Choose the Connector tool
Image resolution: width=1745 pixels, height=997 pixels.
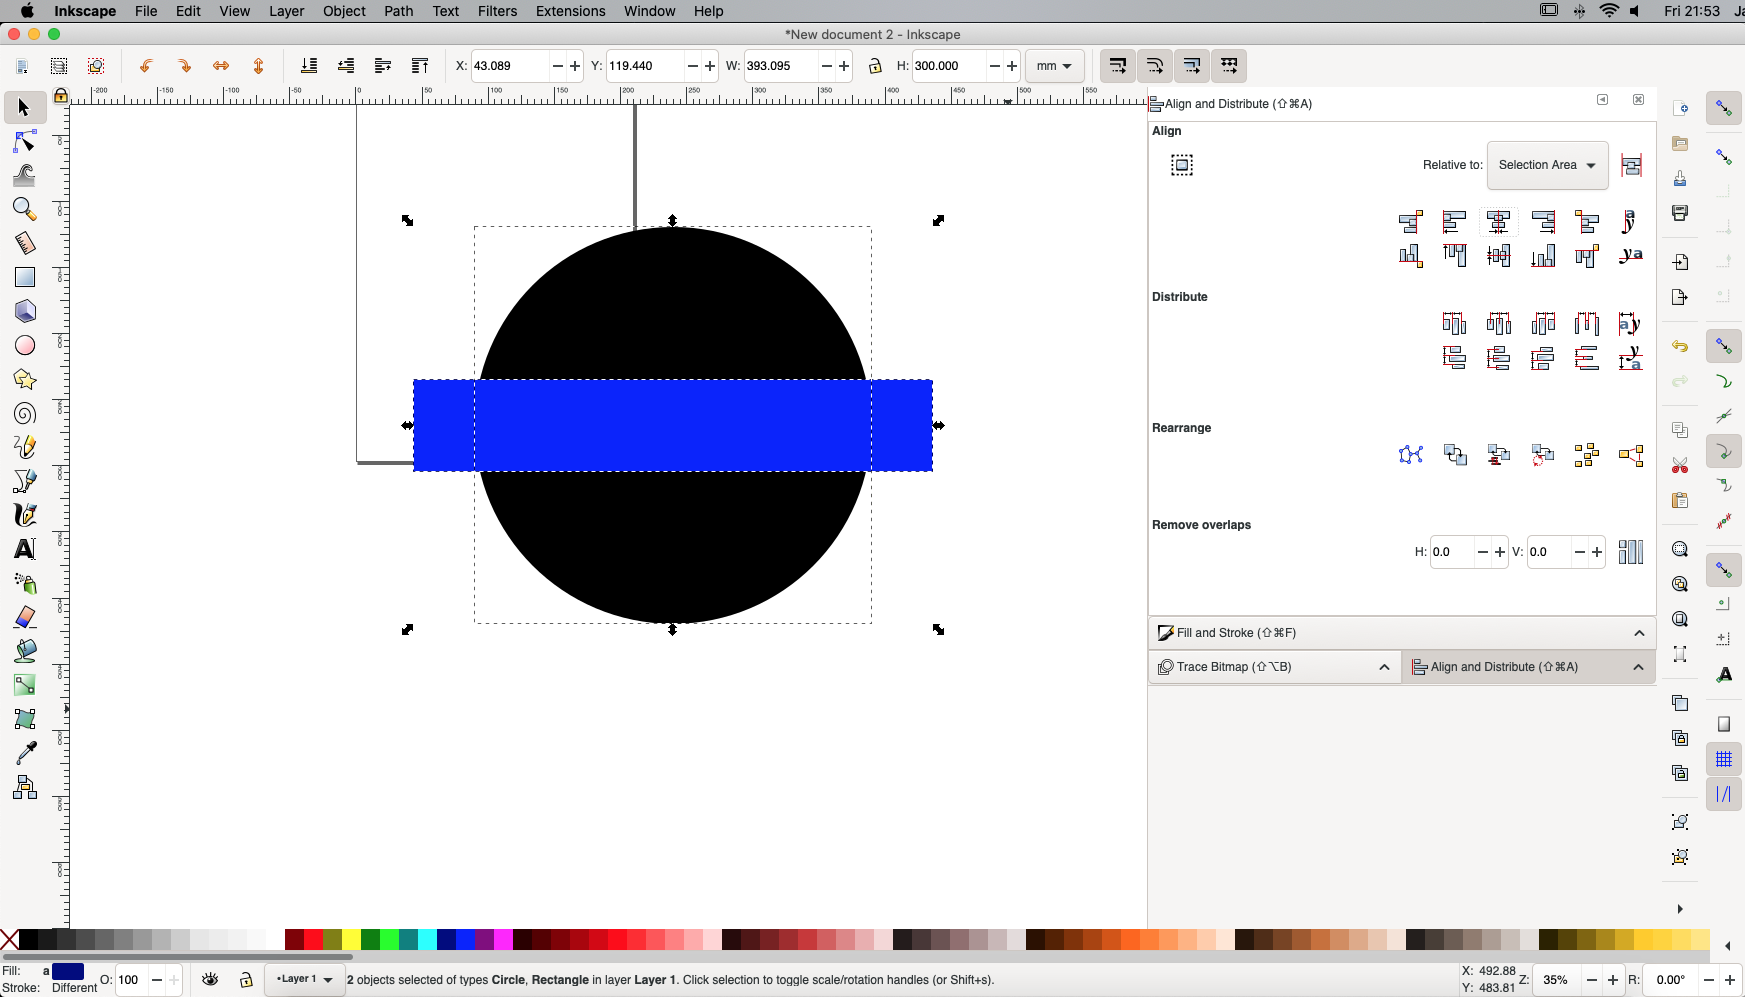(25, 787)
